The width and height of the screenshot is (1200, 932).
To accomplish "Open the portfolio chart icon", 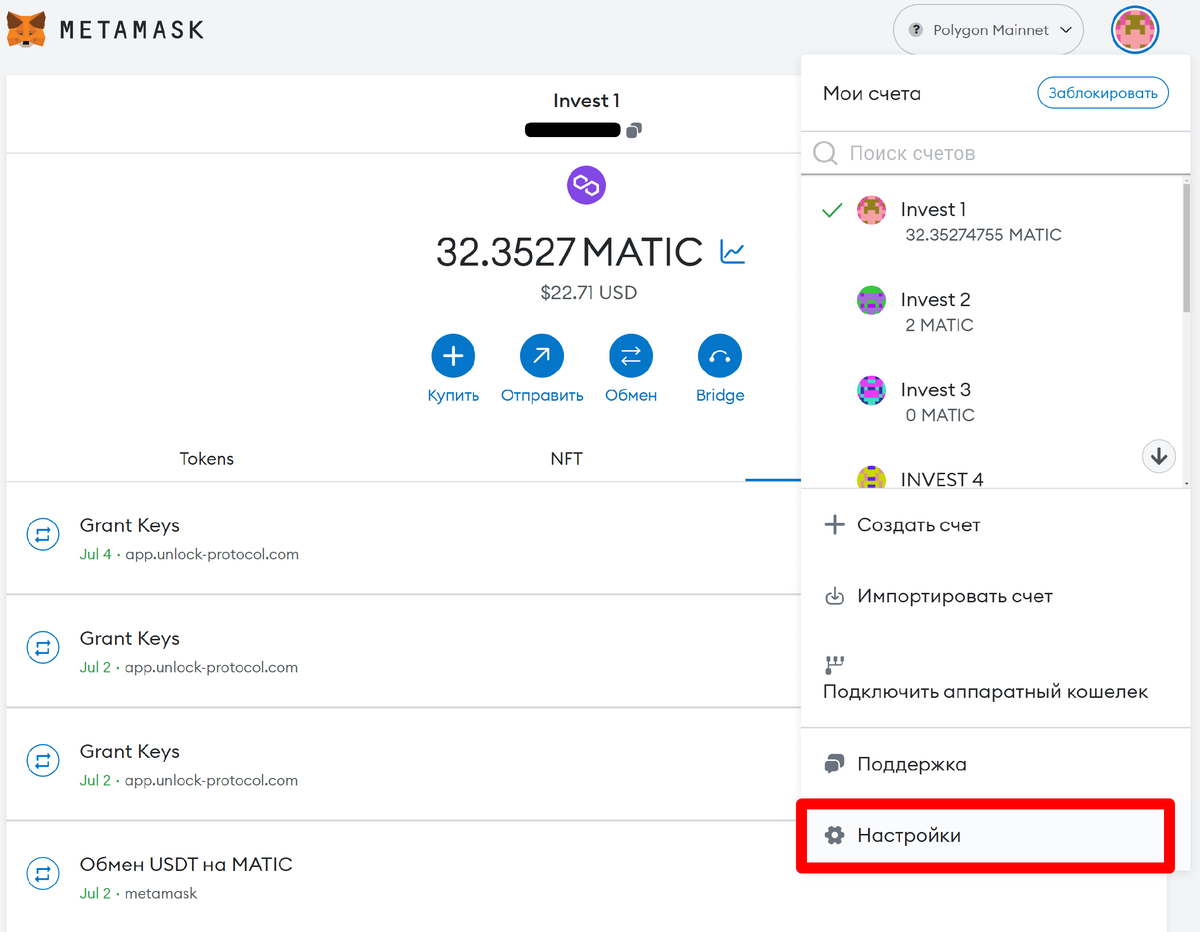I will coord(733,252).
